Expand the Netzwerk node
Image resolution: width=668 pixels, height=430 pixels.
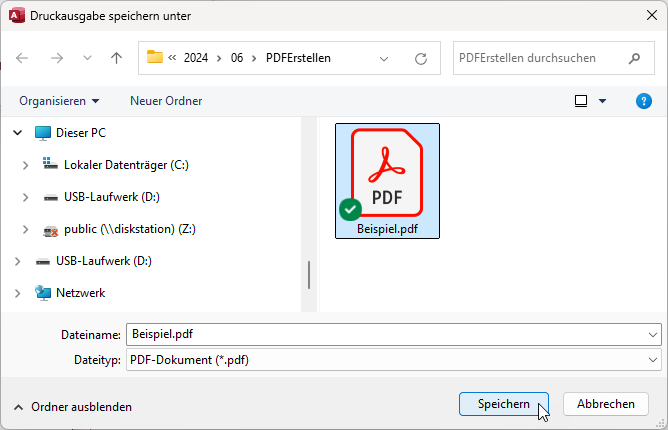point(17,293)
